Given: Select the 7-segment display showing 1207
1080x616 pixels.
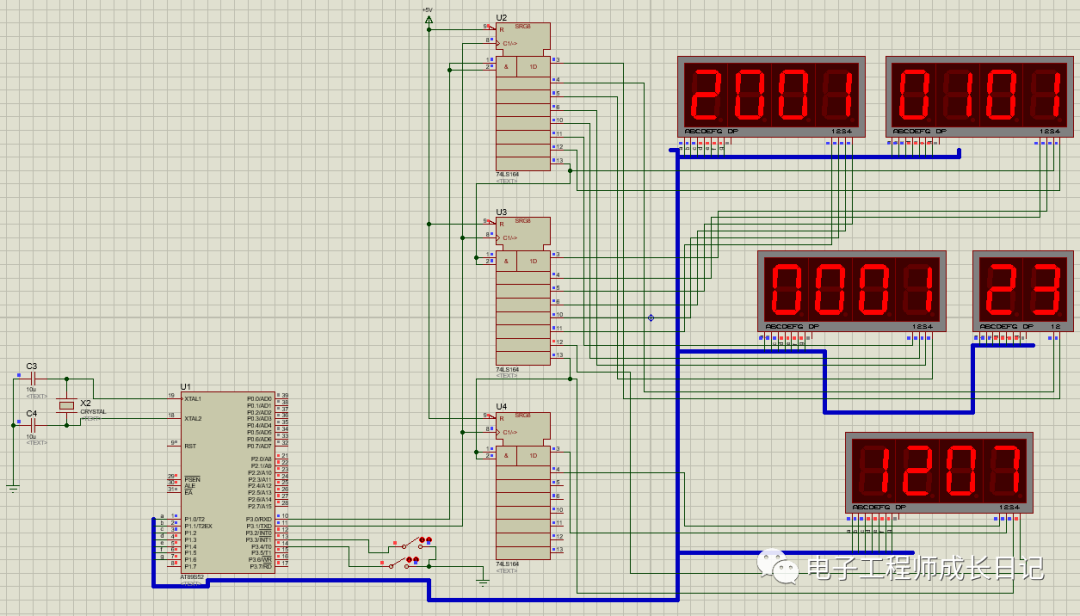Looking at the screenshot, I should 939,473.
